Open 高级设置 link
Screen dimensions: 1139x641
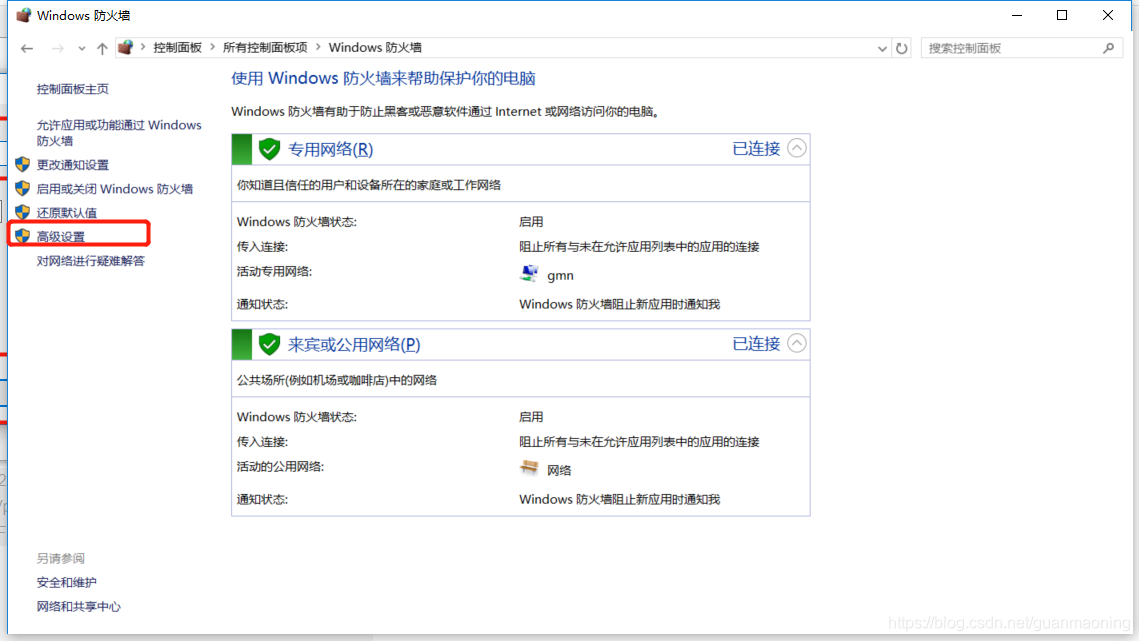(x=61, y=237)
